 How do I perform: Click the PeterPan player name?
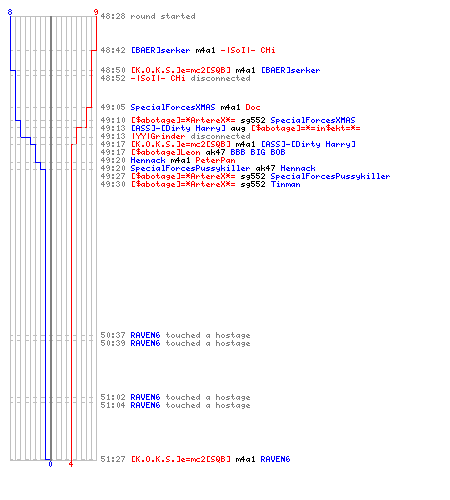pyautogui.click(x=215, y=160)
